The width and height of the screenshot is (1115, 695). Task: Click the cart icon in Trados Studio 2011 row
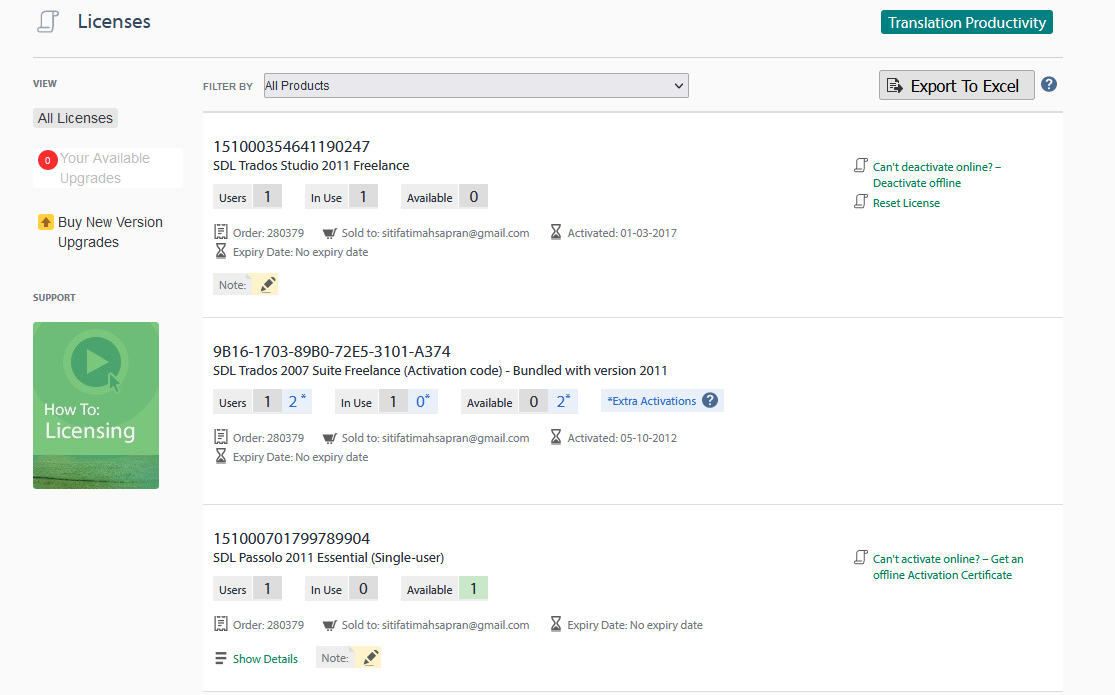329,233
